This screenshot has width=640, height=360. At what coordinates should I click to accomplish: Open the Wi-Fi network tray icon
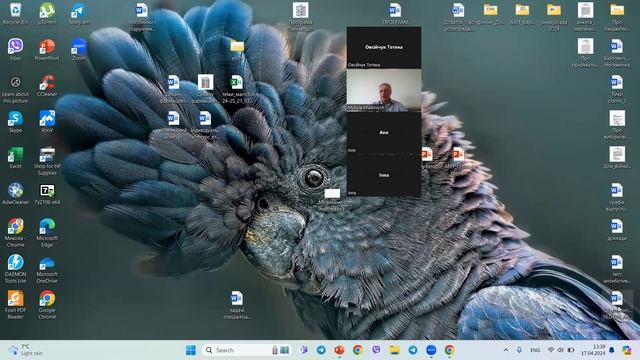(x=551, y=350)
